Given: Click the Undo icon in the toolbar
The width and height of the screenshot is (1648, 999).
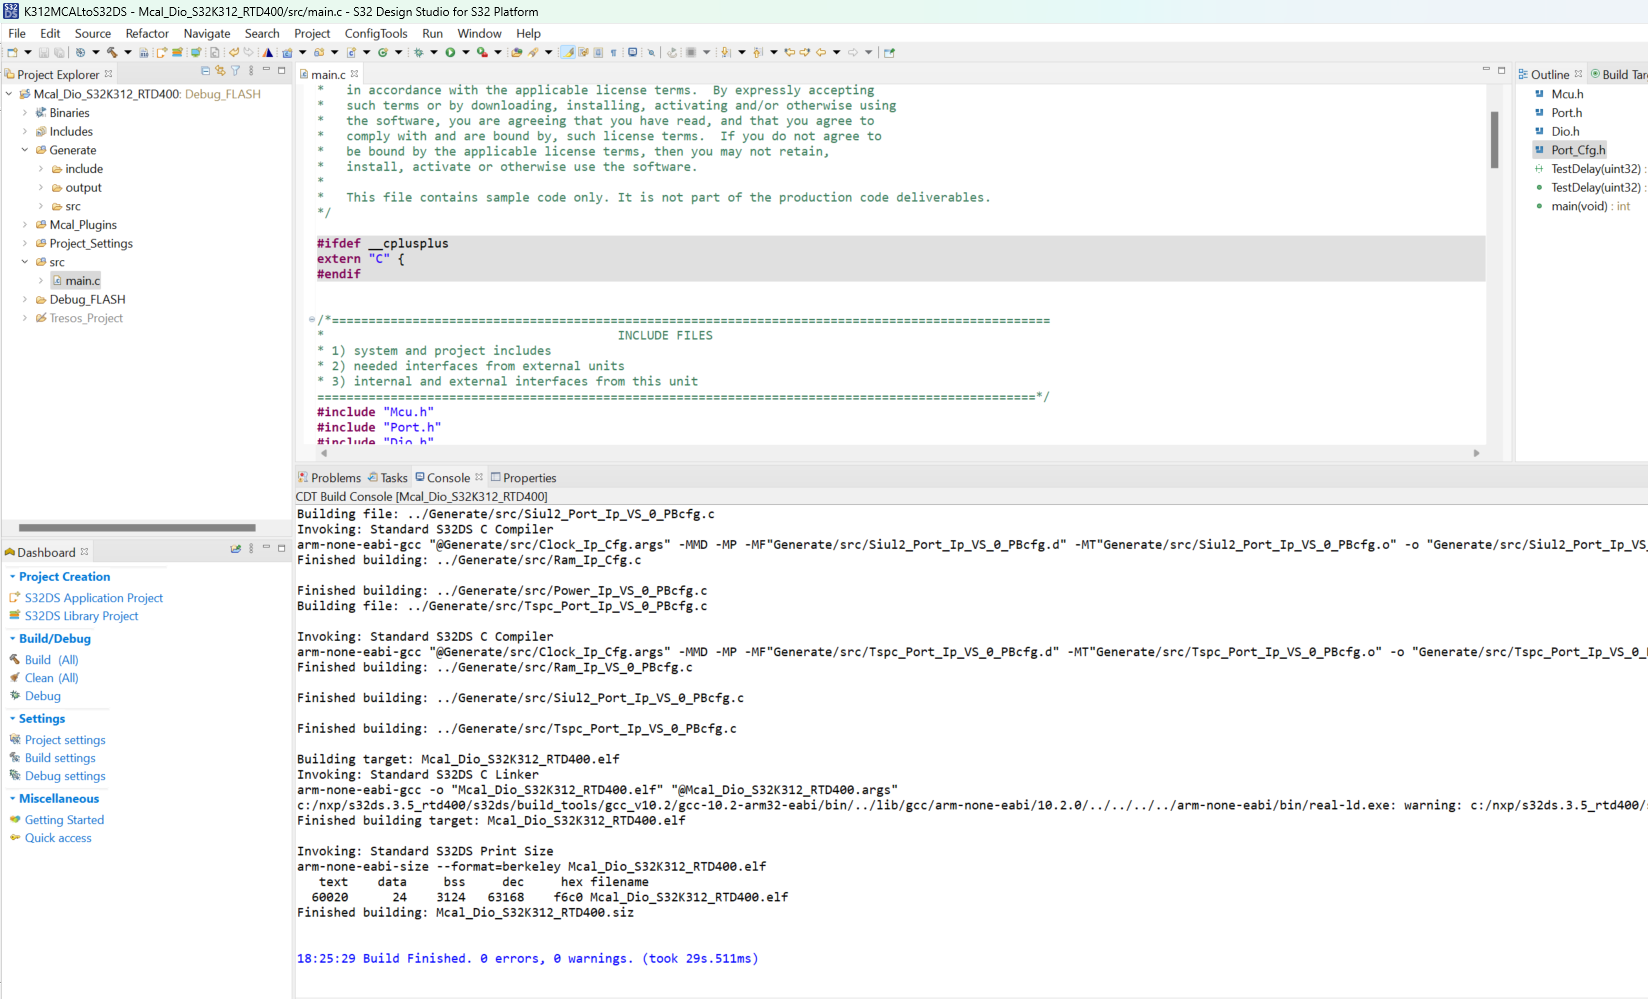Looking at the screenshot, I should pos(234,52).
